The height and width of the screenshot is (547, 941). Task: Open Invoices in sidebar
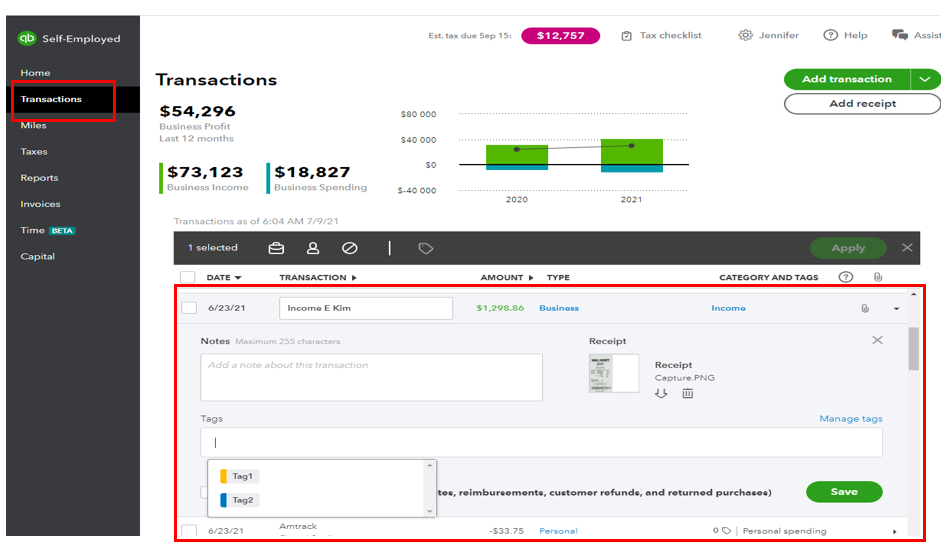tap(40, 204)
